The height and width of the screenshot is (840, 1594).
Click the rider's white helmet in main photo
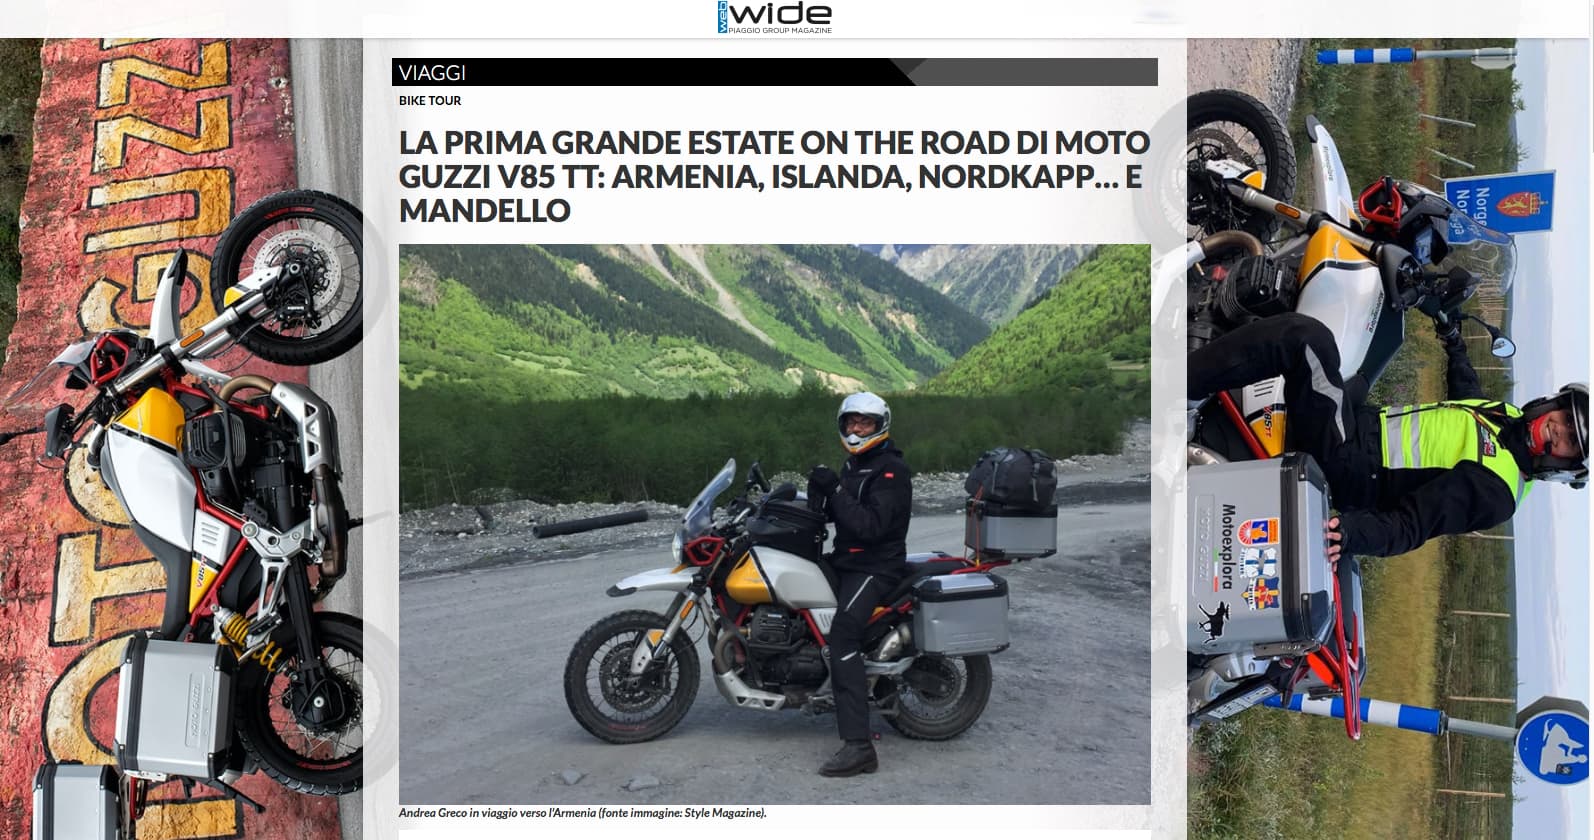point(863,420)
